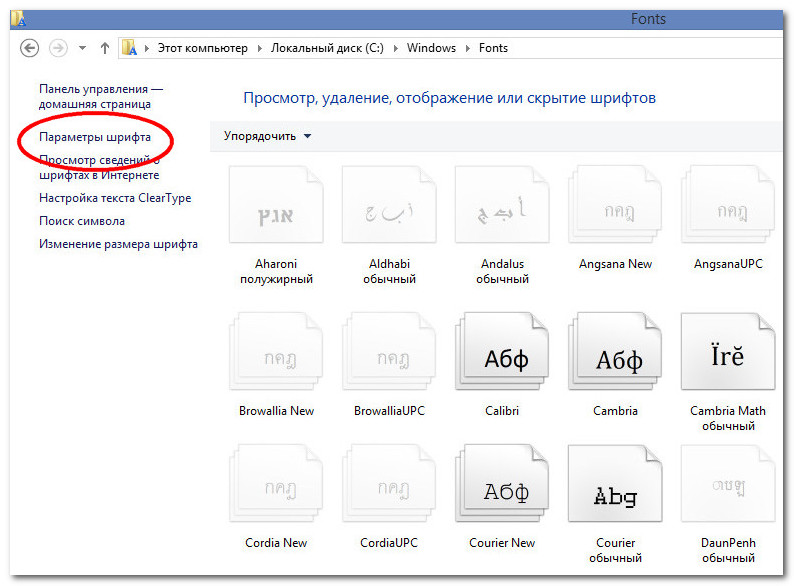
Task: Click the Aldhabi обычный label
Action: coord(389,271)
